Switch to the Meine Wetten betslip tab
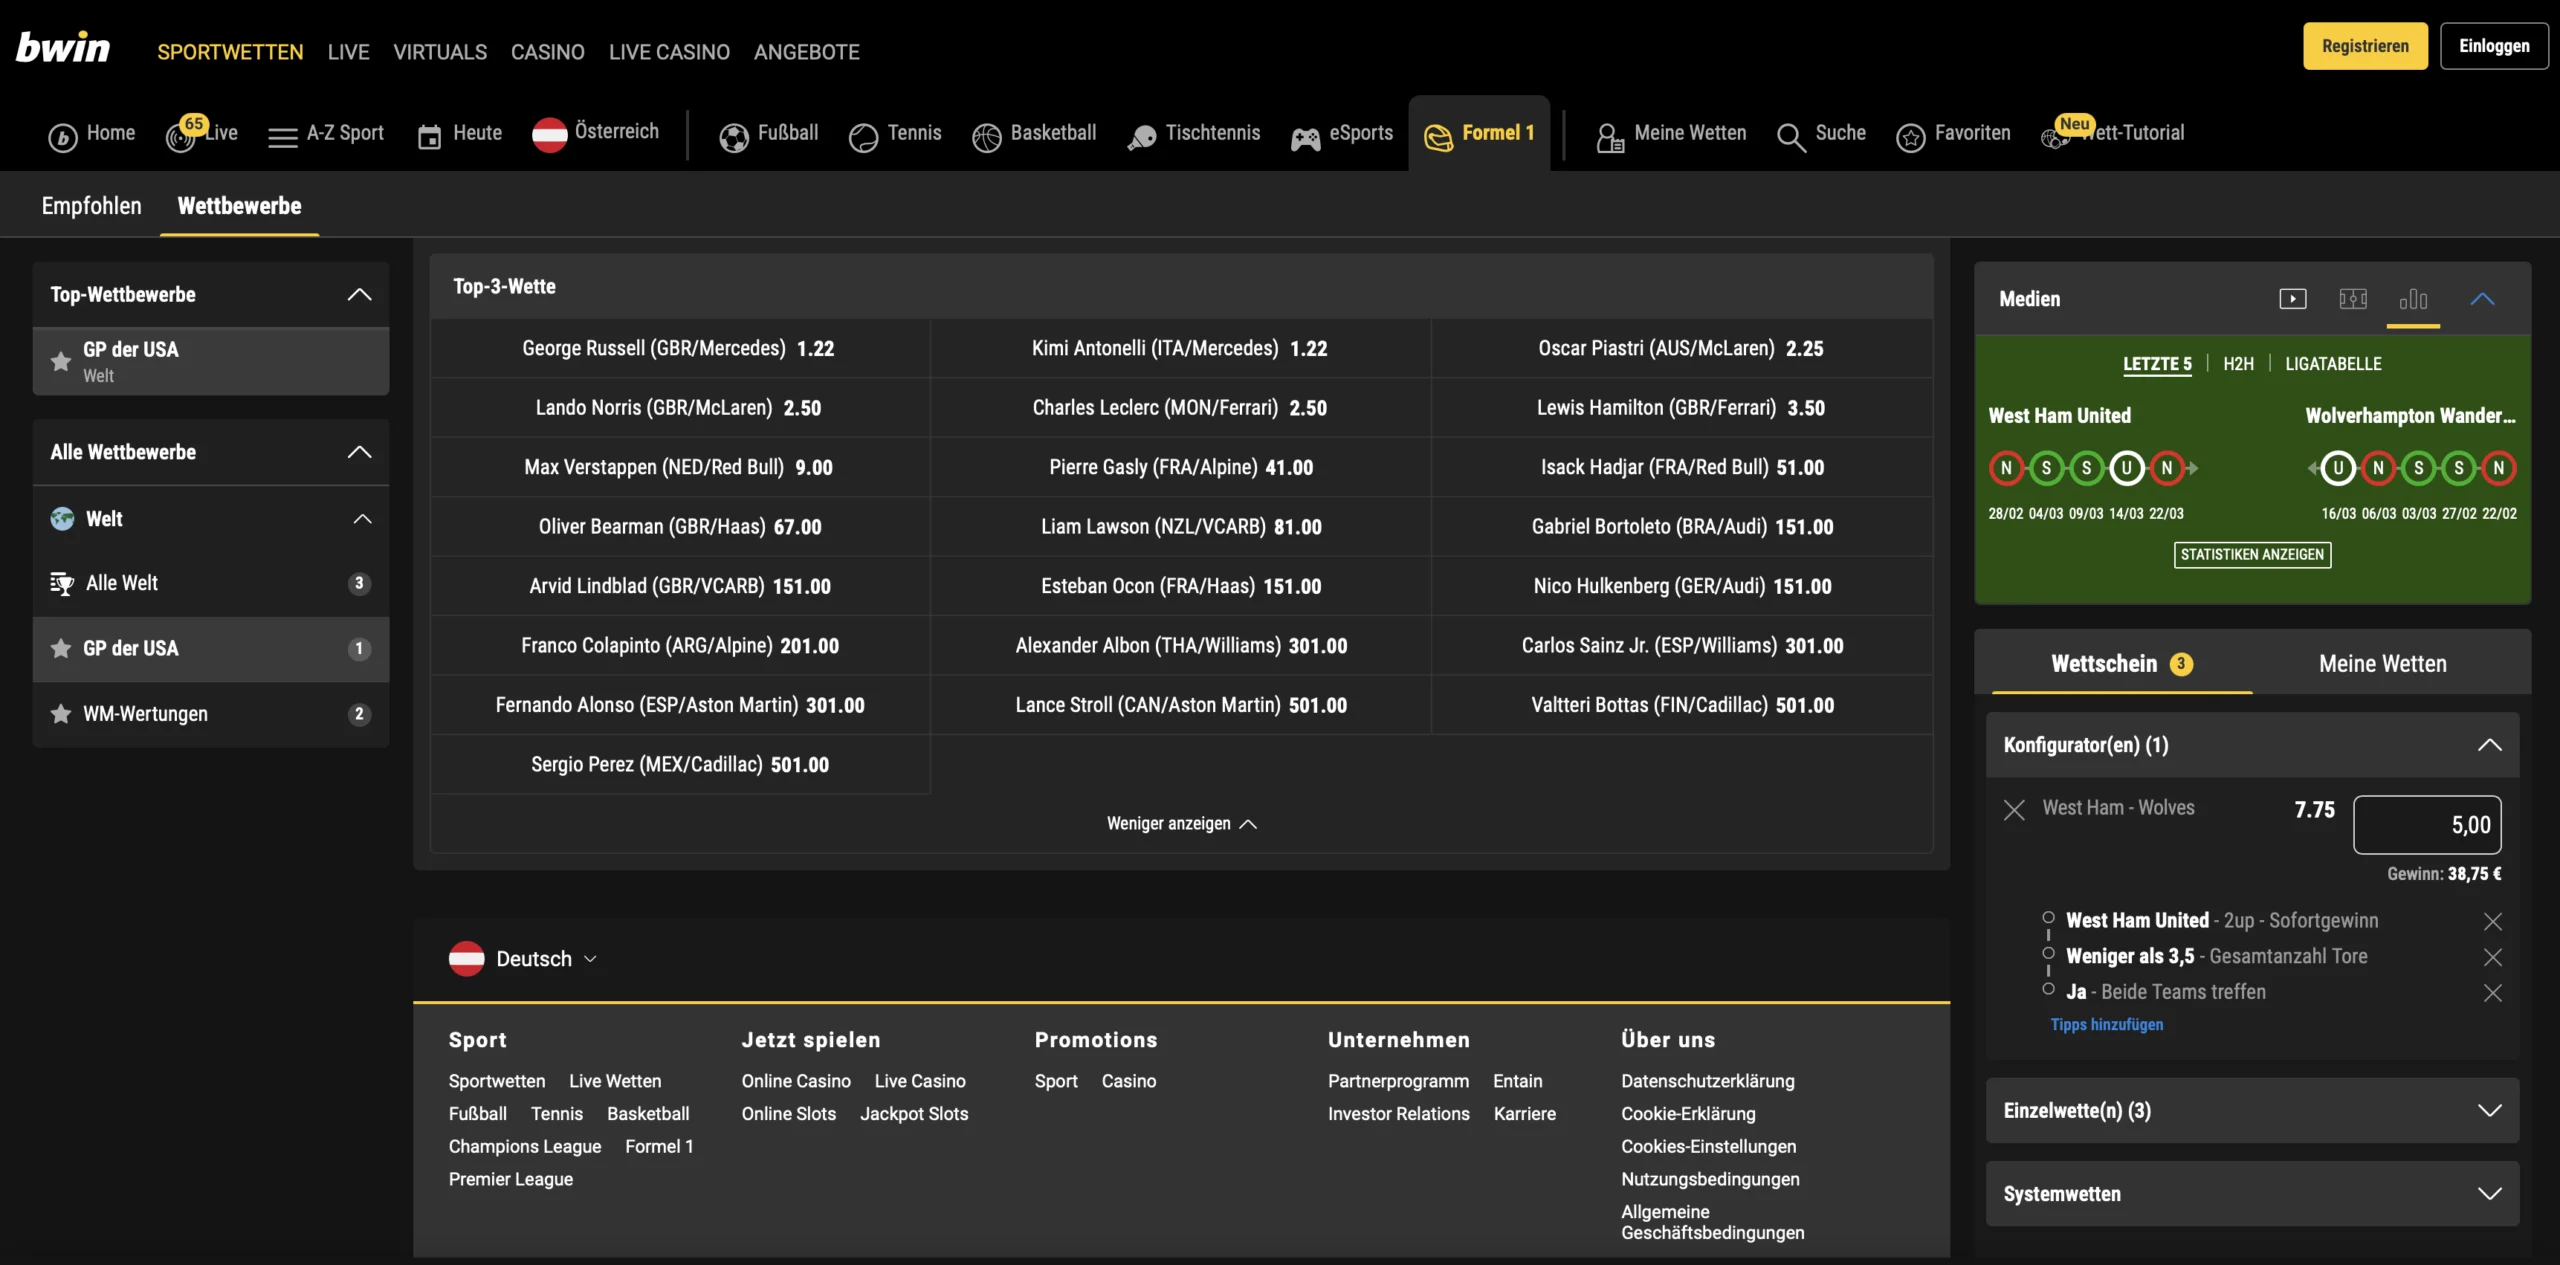 2382,664
